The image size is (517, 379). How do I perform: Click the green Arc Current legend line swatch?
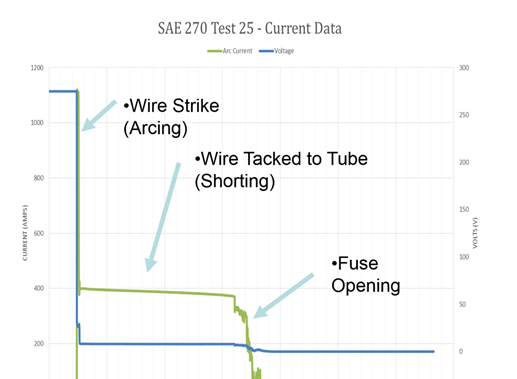(x=214, y=51)
